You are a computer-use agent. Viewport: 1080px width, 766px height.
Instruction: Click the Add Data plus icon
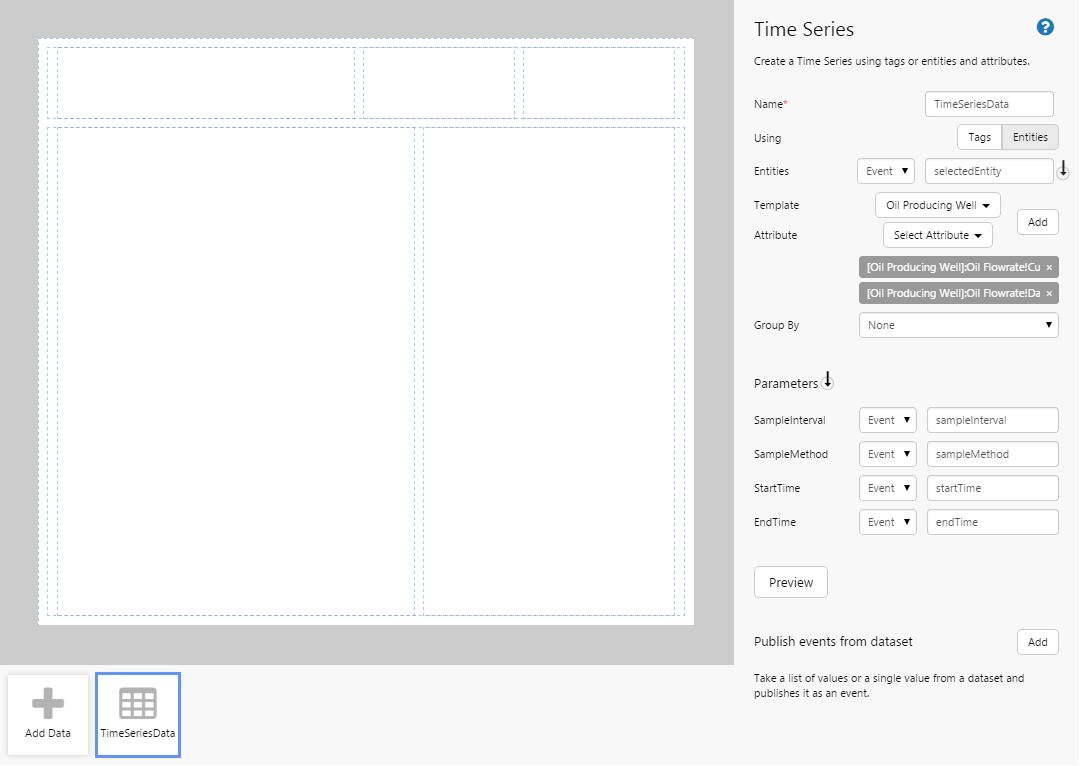(x=48, y=704)
